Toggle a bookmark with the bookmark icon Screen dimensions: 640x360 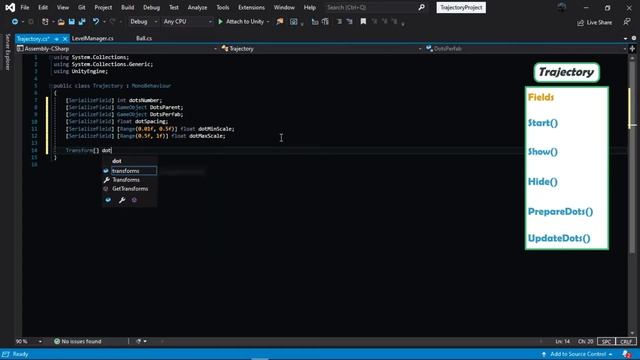point(363,22)
